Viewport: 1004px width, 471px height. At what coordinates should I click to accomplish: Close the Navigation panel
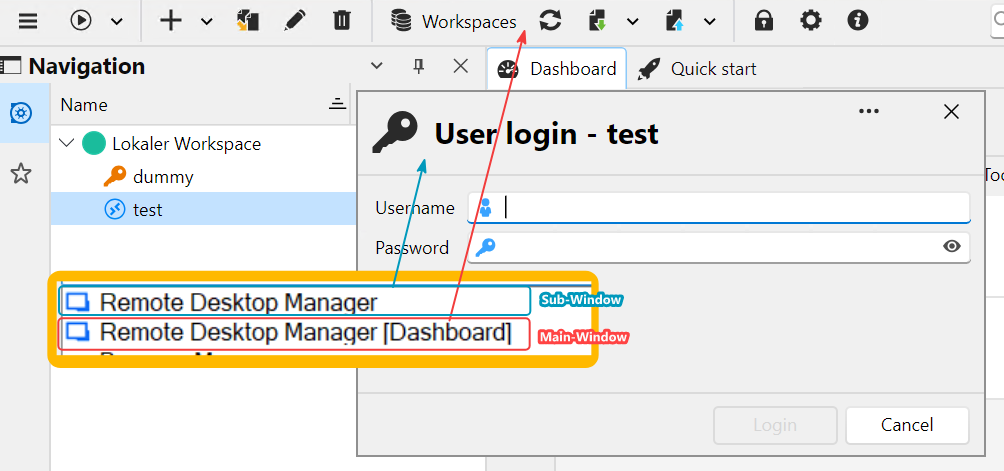(460, 66)
